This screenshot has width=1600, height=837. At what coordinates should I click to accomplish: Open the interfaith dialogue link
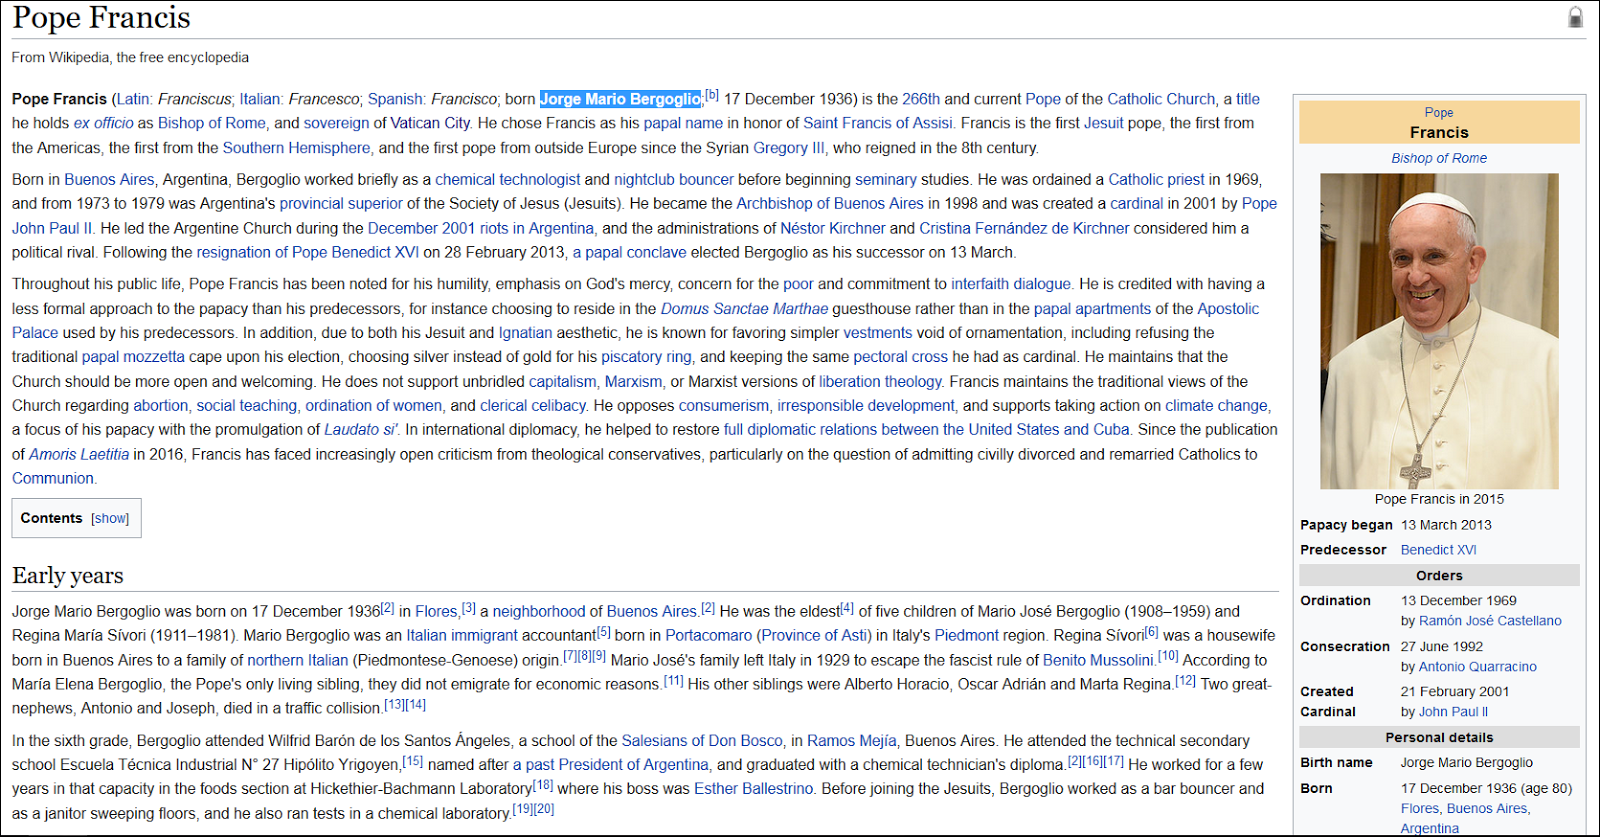[1011, 284]
